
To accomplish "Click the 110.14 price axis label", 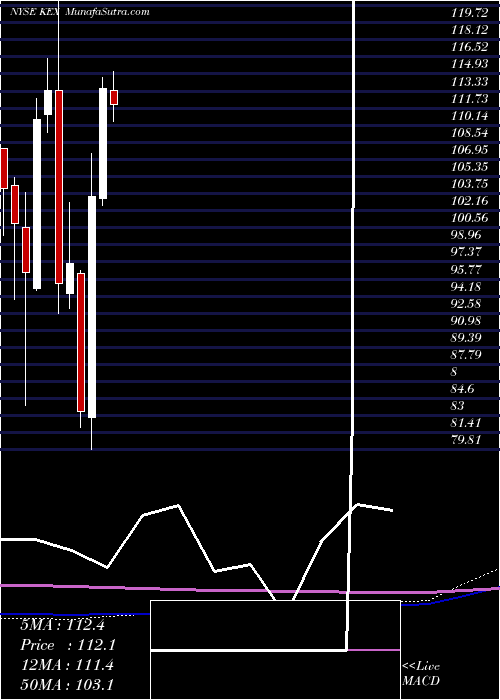I will pyautogui.click(x=469, y=116).
